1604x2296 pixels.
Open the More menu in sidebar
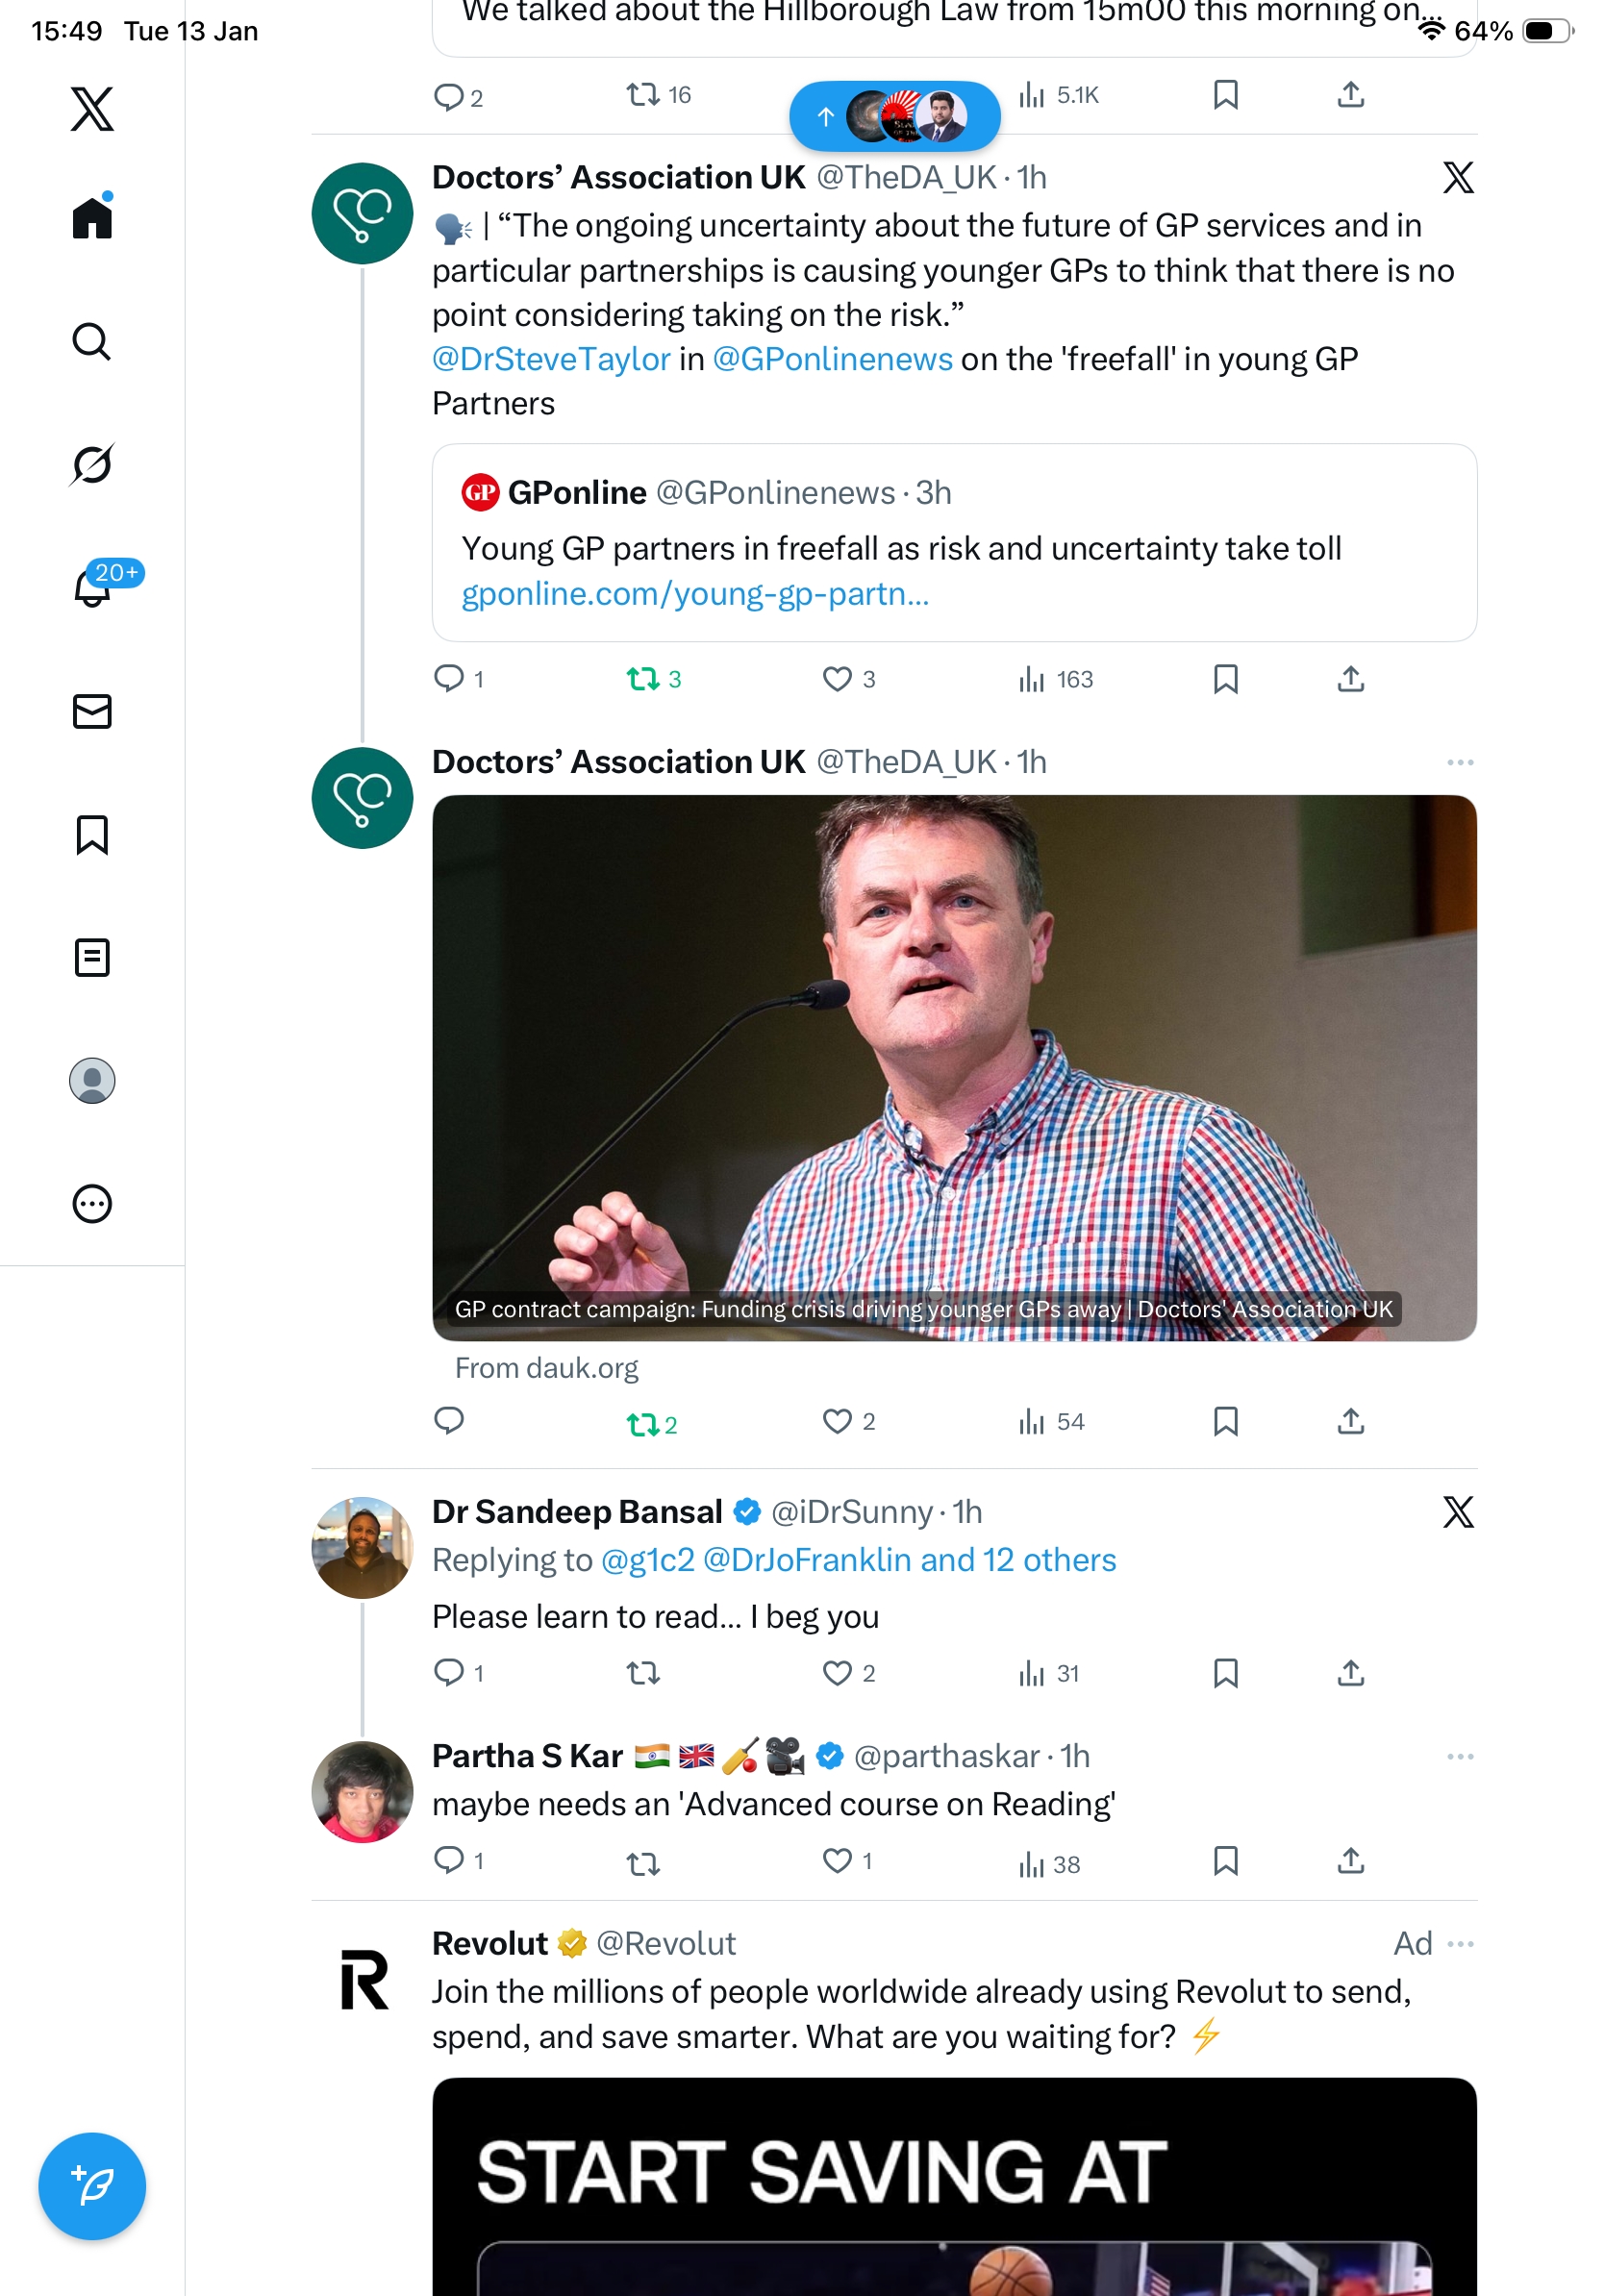click(92, 1204)
